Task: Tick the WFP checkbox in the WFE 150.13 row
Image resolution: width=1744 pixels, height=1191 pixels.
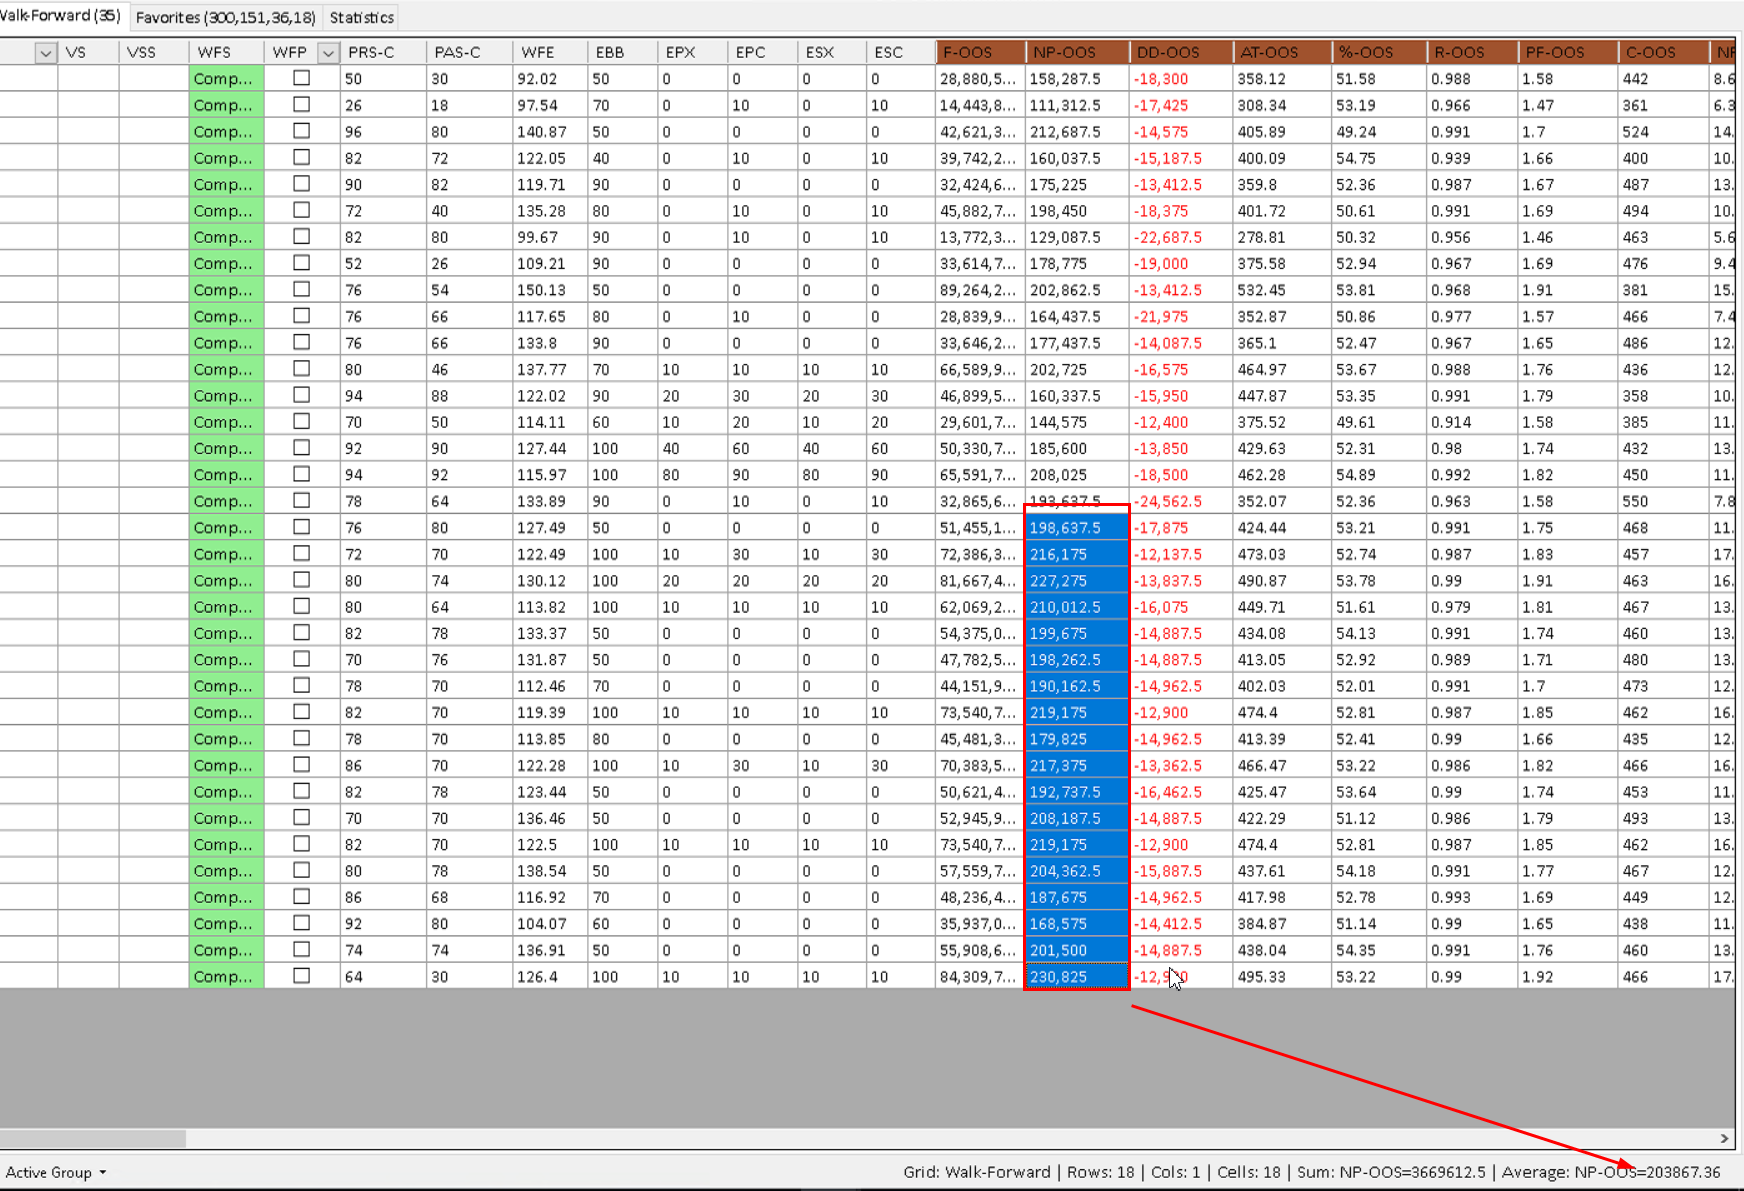Action: [x=301, y=289]
